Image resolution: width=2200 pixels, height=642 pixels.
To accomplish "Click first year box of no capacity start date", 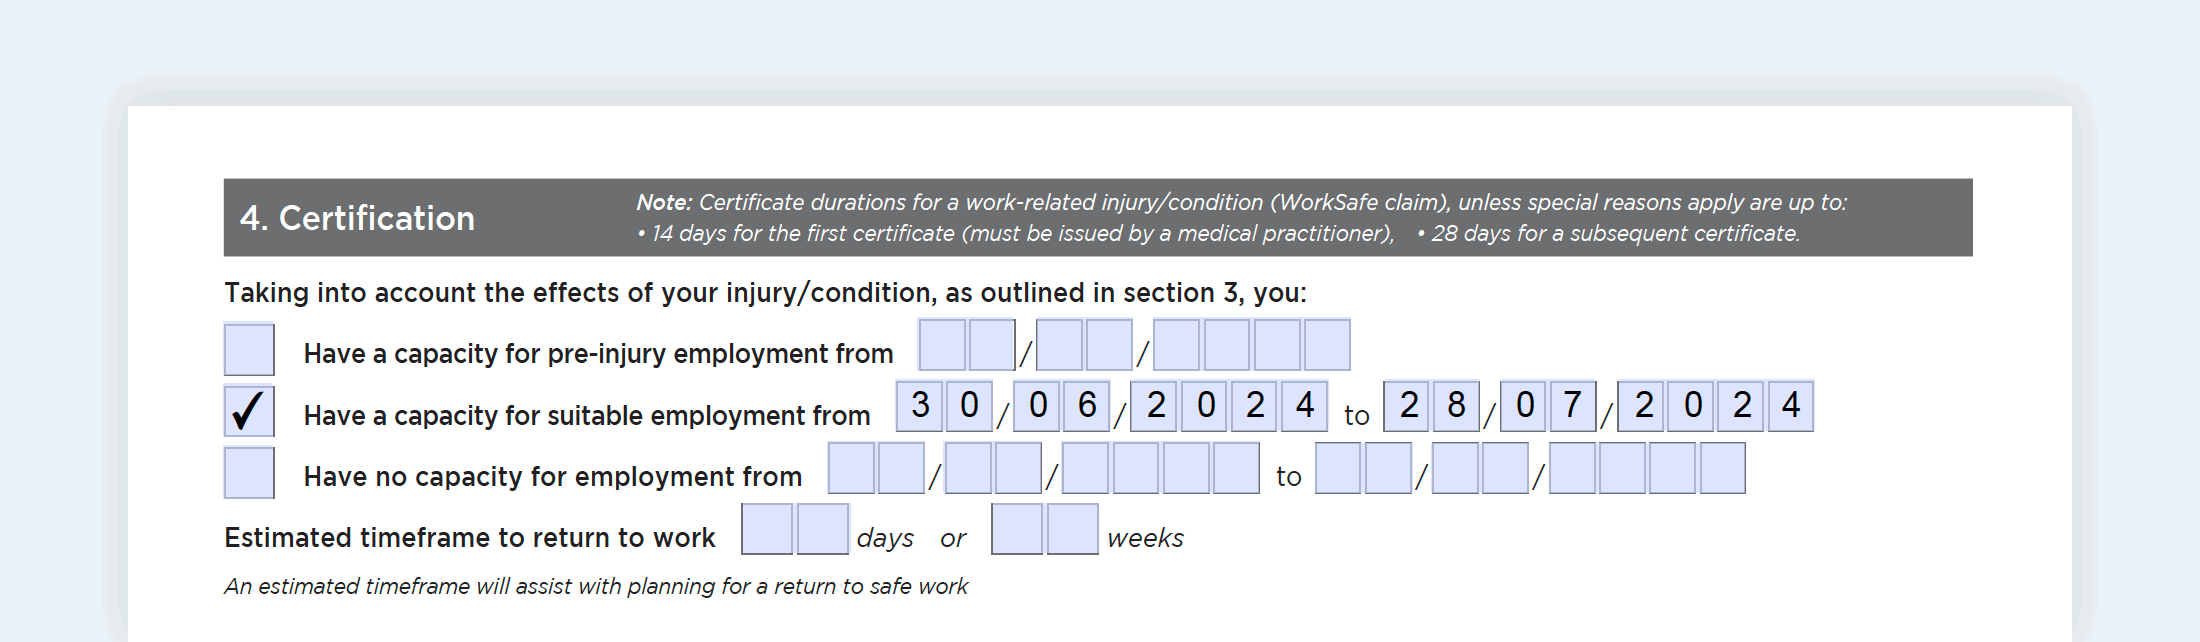I will click(1086, 468).
